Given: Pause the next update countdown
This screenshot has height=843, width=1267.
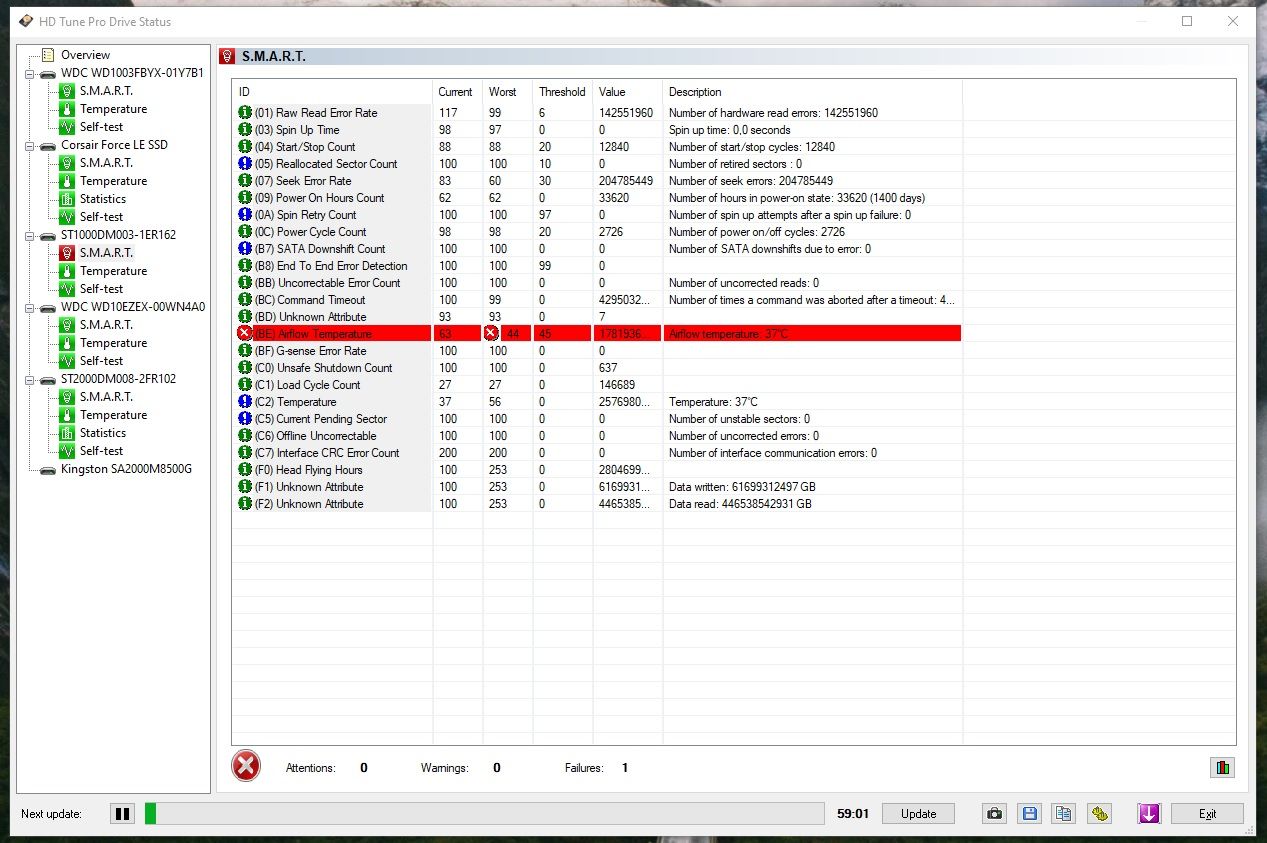Looking at the screenshot, I should pos(122,813).
